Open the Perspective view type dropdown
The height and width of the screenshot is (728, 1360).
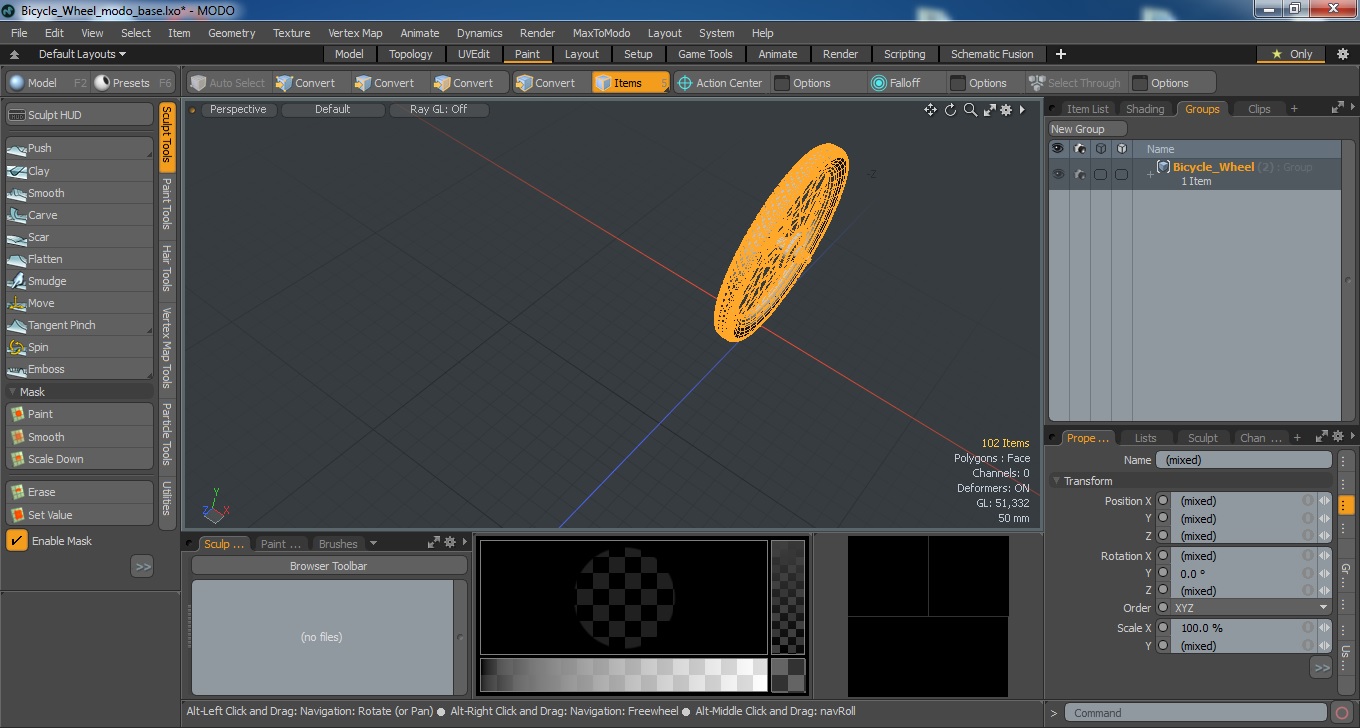click(x=238, y=110)
